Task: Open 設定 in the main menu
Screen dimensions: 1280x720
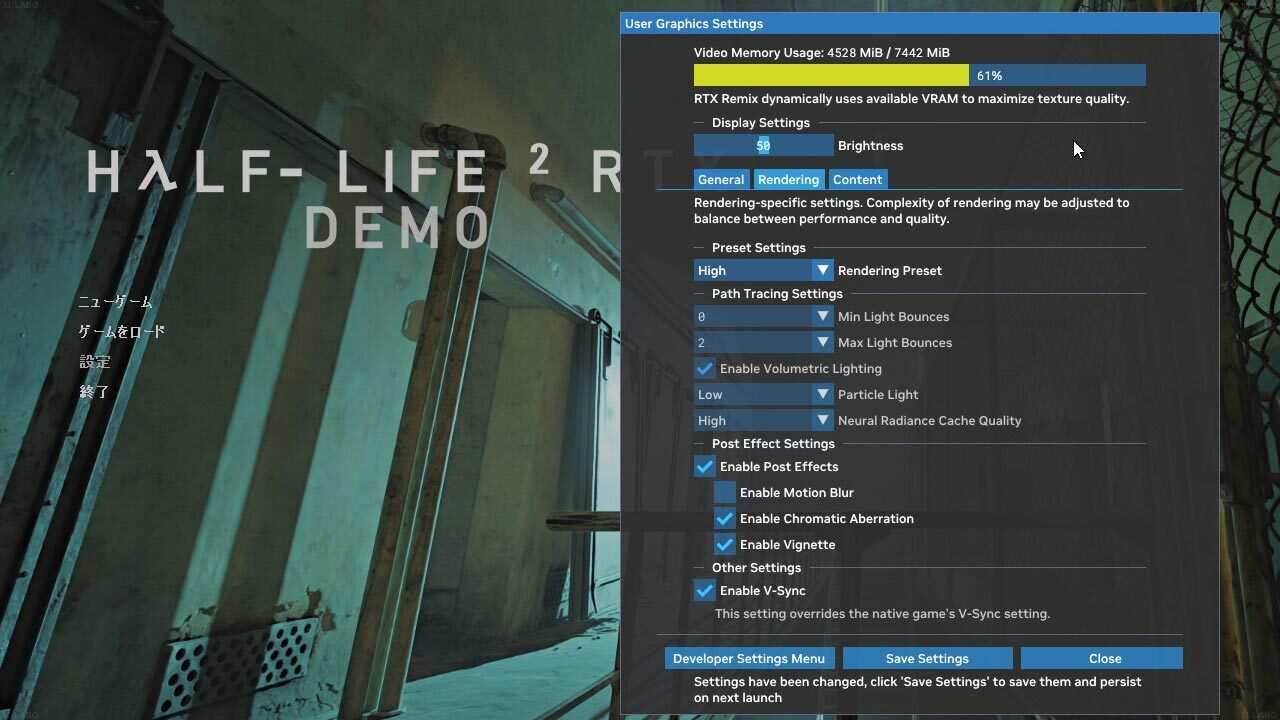Action: [x=95, y=362]
